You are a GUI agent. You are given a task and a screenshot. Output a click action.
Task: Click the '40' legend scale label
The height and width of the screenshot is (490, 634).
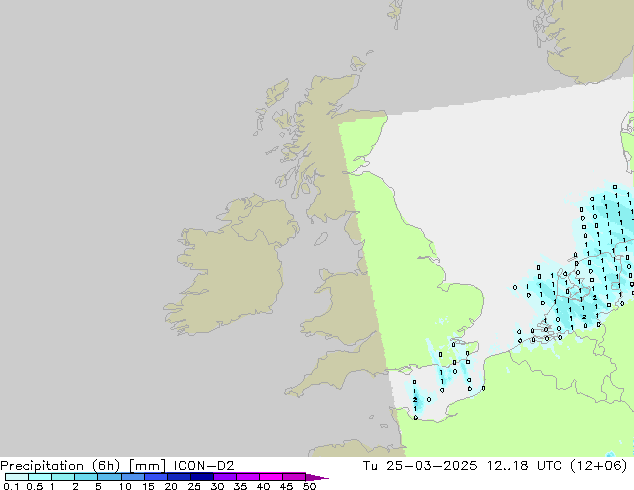point(263,486)
